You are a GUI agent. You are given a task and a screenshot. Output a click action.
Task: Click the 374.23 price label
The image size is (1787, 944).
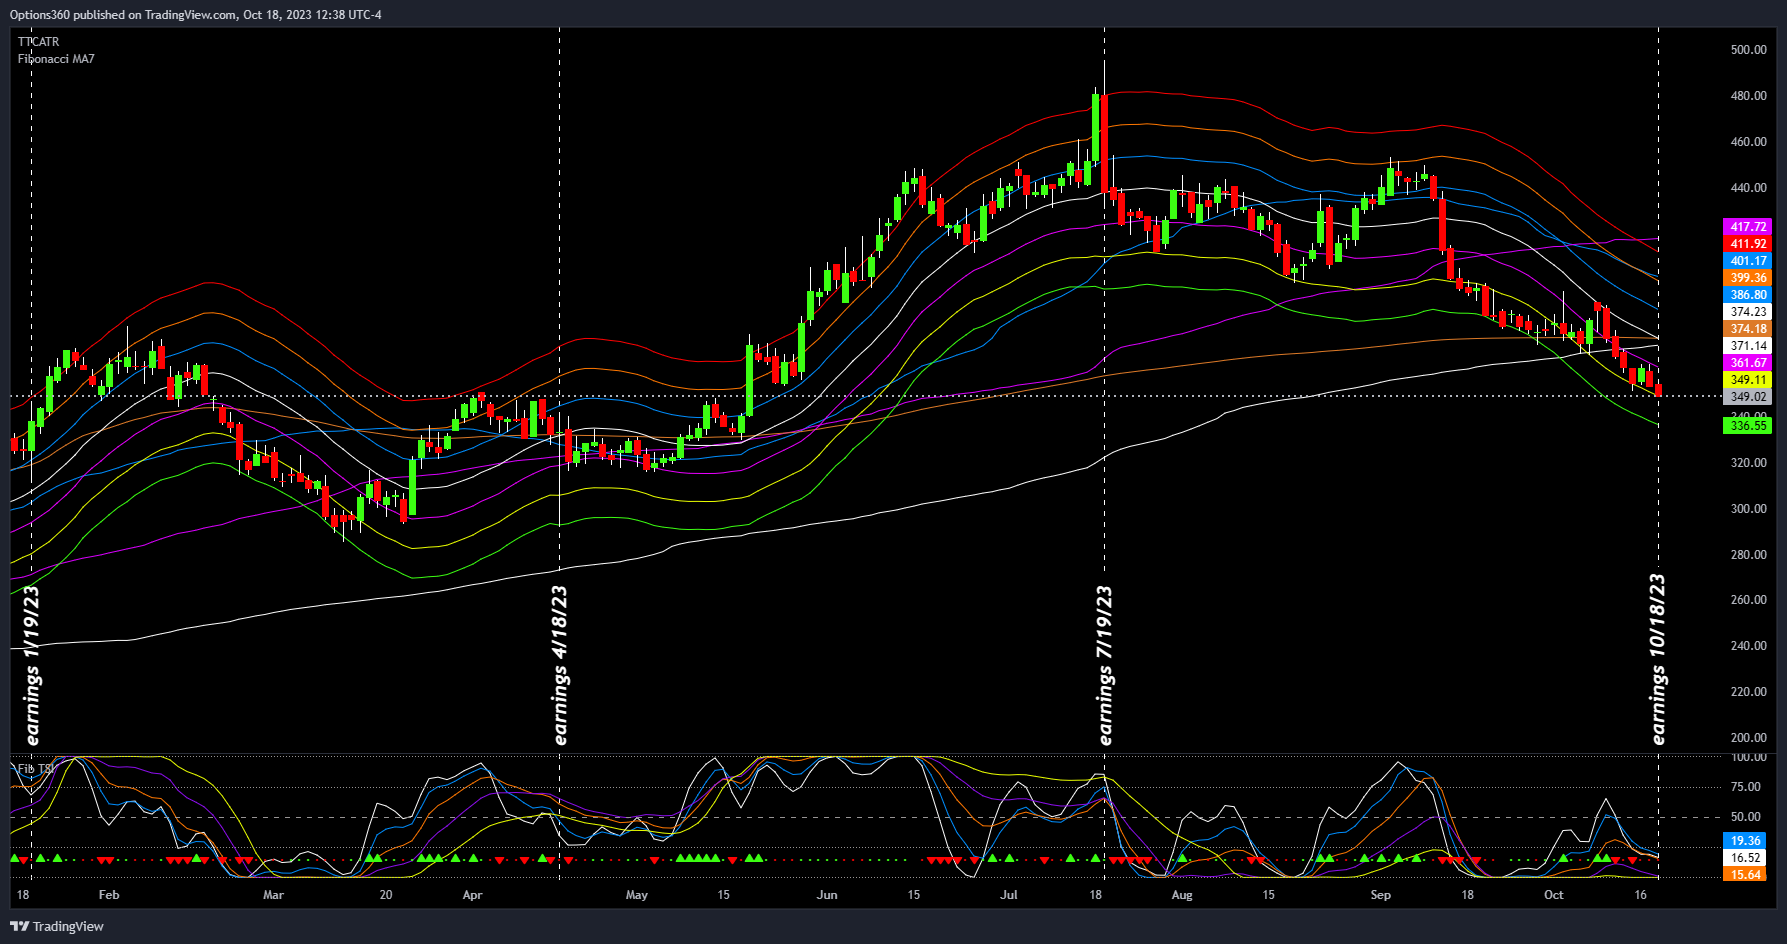pyautogui.click(x=1748, y=312)
